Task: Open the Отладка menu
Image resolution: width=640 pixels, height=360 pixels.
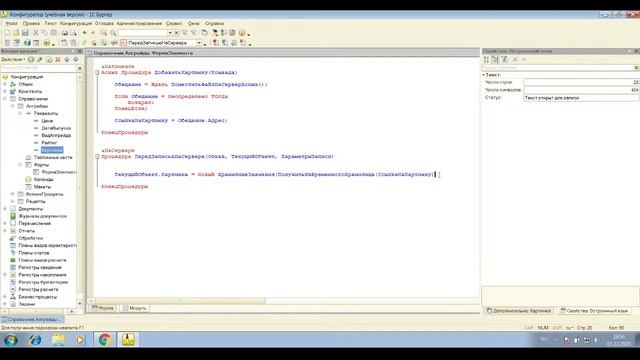Action: click(x=104, y=24)
